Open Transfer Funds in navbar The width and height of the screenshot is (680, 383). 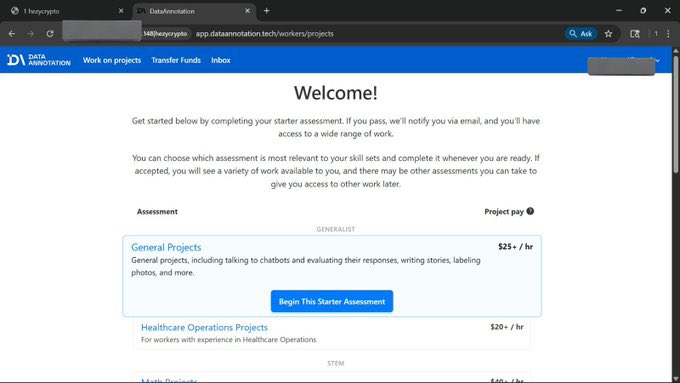coord(176,60)
